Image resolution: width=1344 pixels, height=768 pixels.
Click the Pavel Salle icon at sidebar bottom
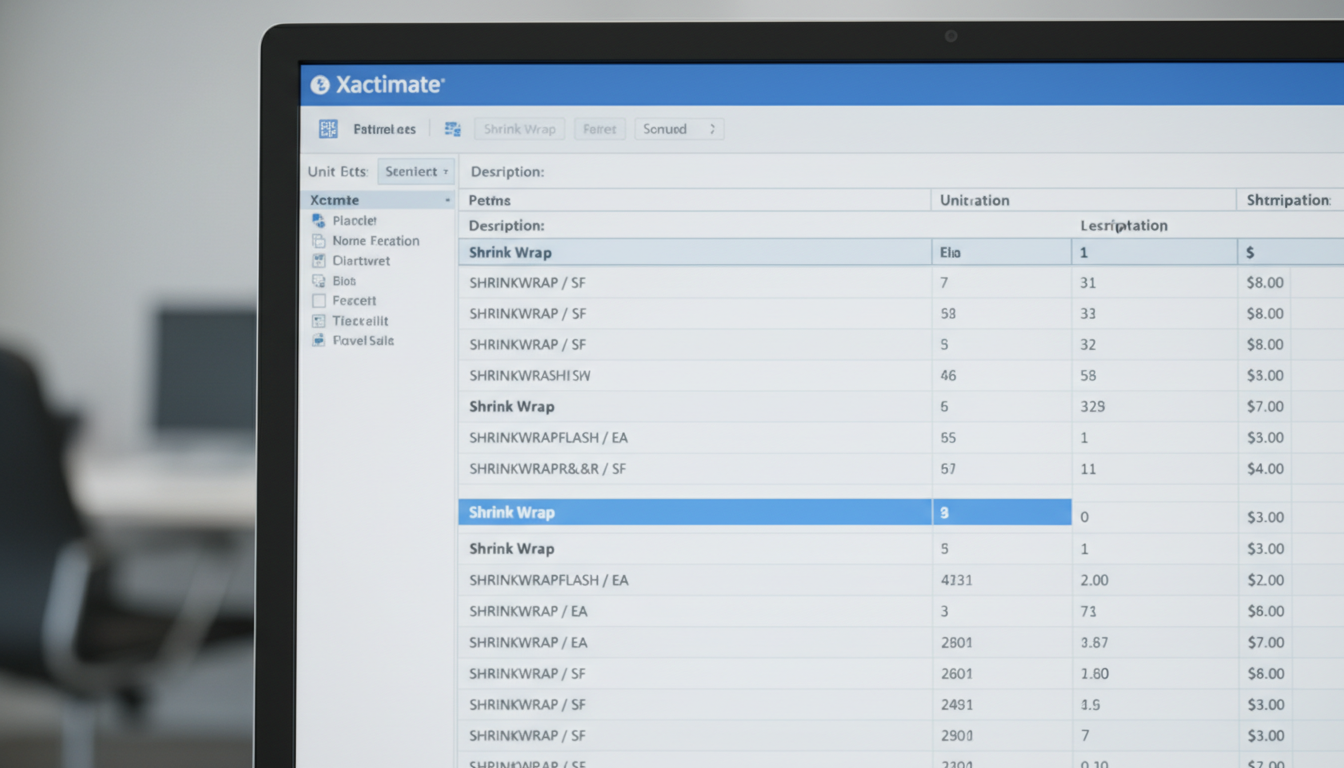click(320, 340)
